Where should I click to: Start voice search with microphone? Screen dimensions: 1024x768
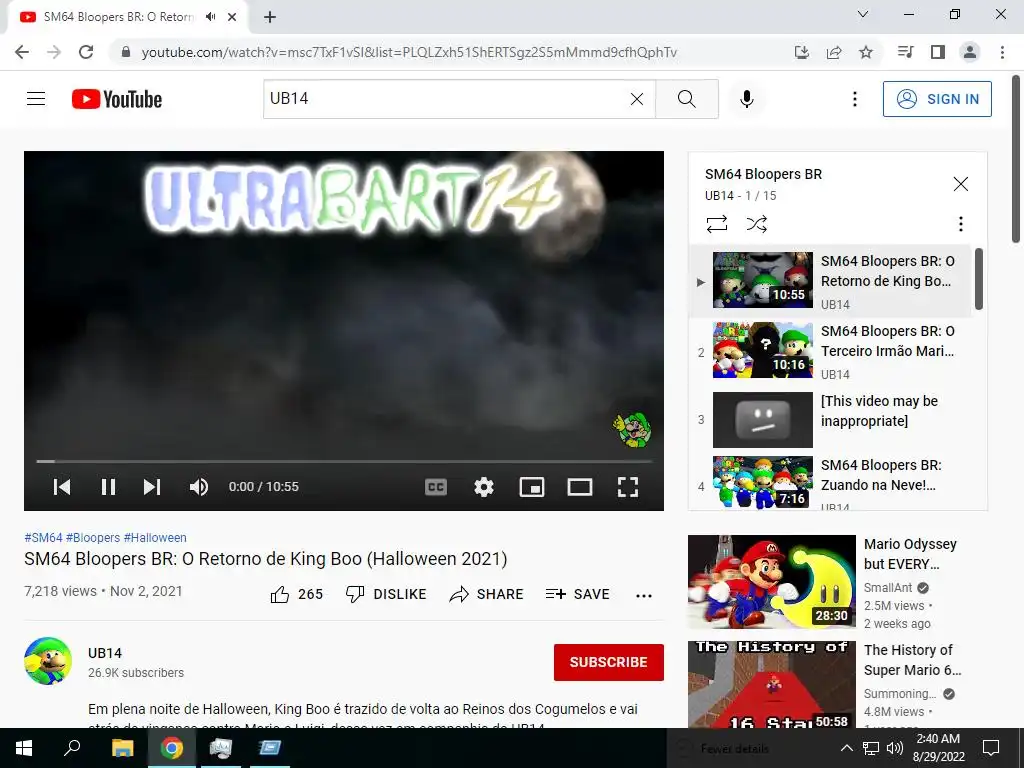coord(746,99)
